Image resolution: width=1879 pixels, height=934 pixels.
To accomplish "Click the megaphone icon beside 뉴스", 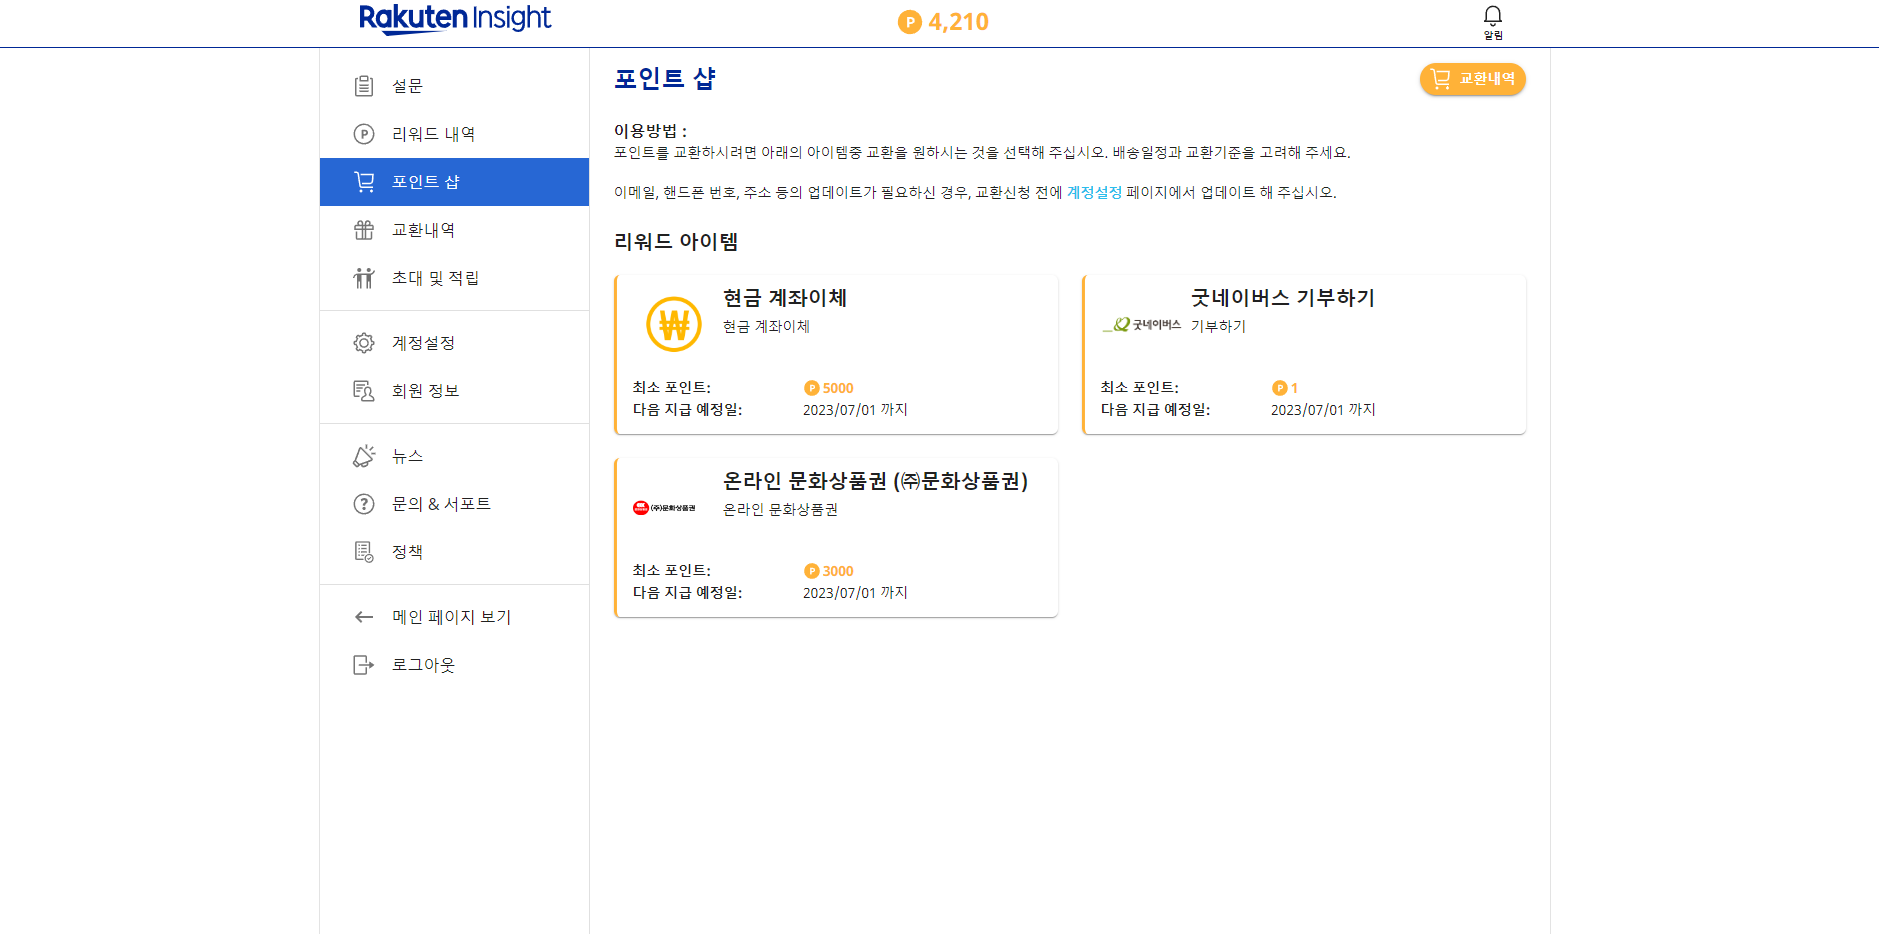I will [x=364, y=456].
